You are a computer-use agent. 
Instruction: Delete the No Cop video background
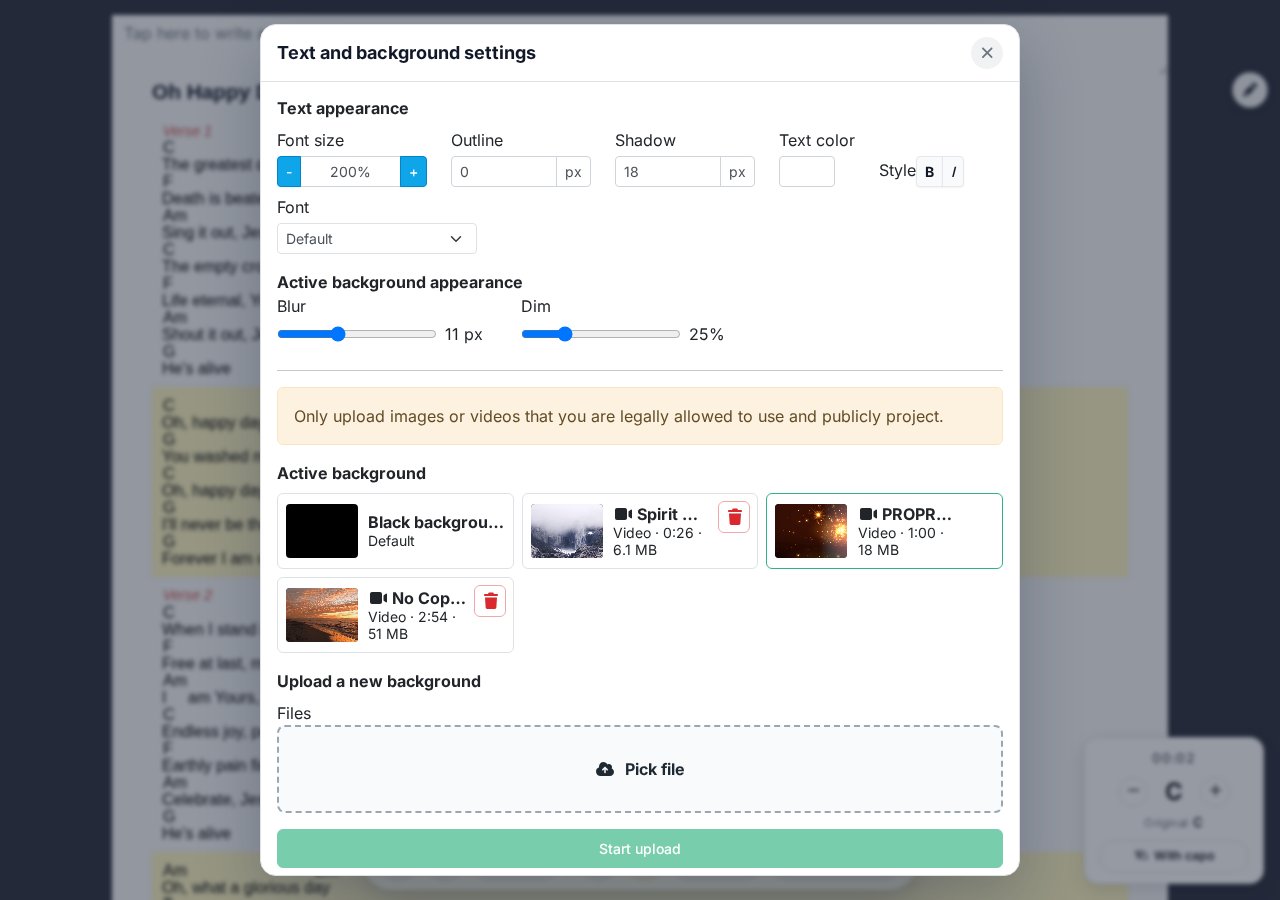(490, 601)
